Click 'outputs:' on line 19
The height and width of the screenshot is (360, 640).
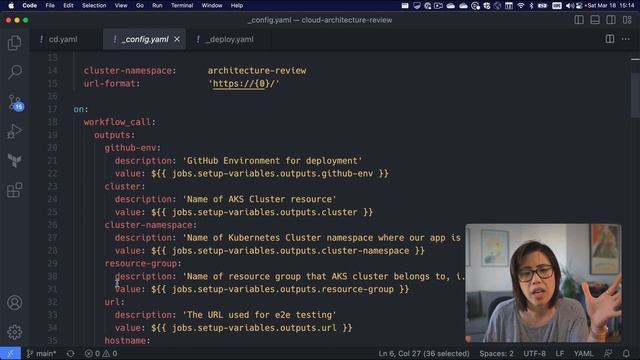point(114,135)
